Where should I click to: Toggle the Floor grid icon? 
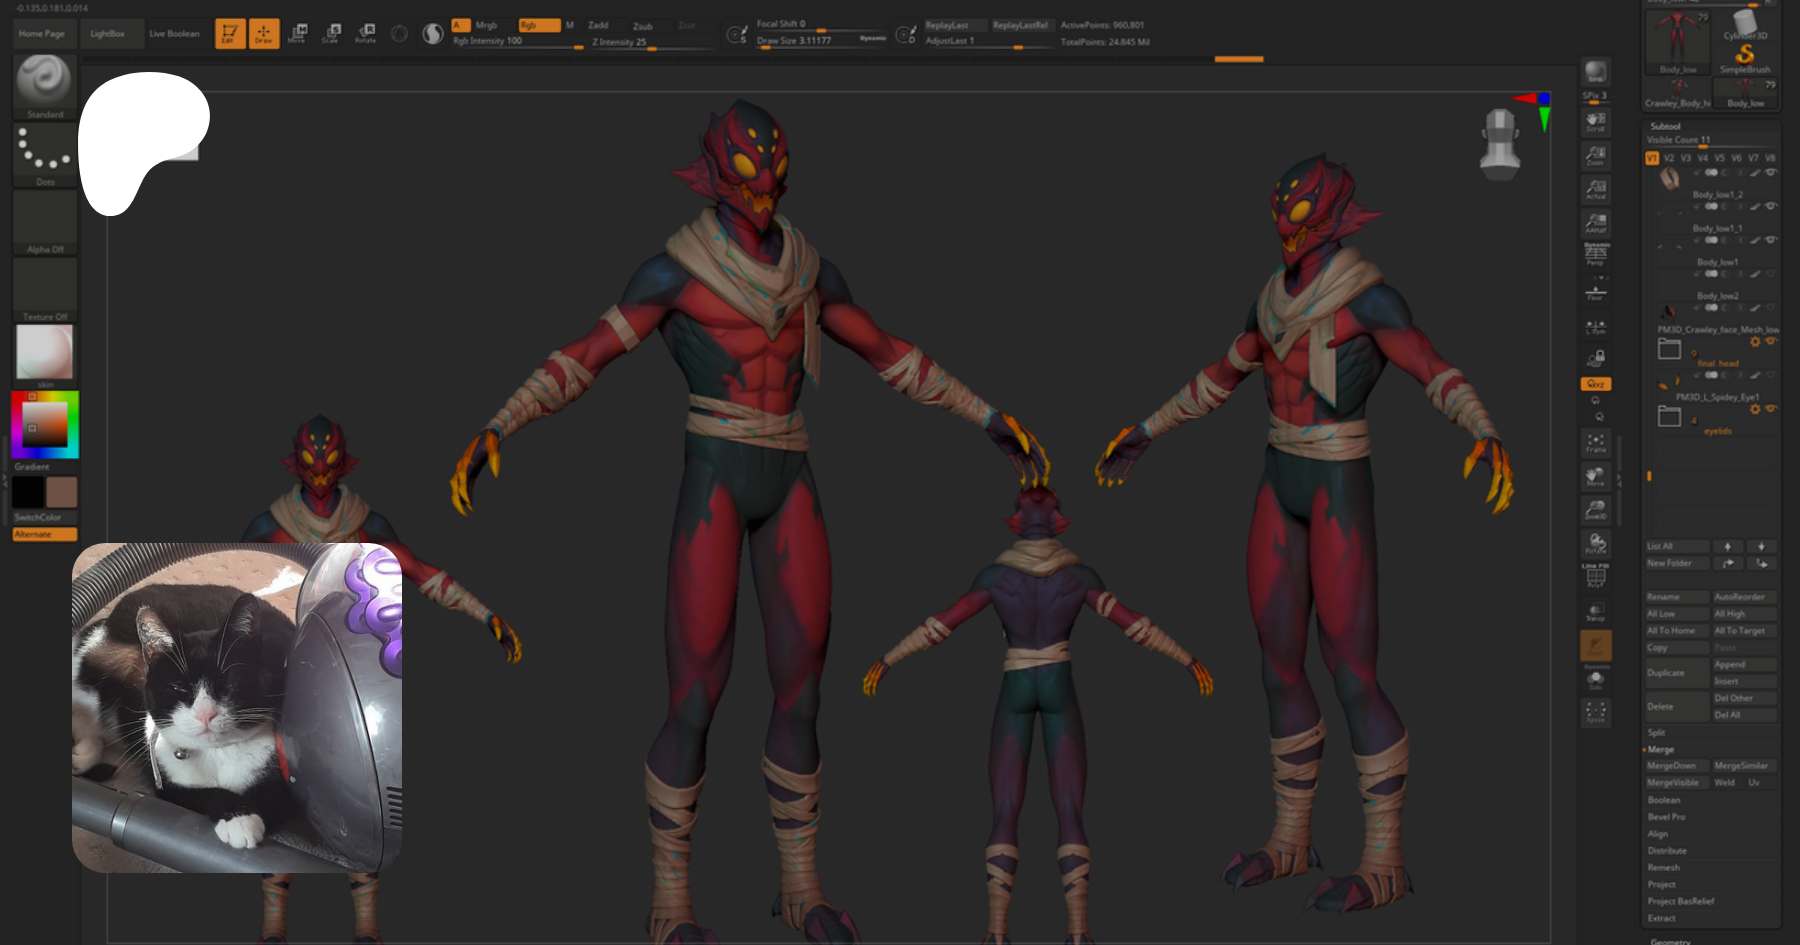coord(1595,292)
